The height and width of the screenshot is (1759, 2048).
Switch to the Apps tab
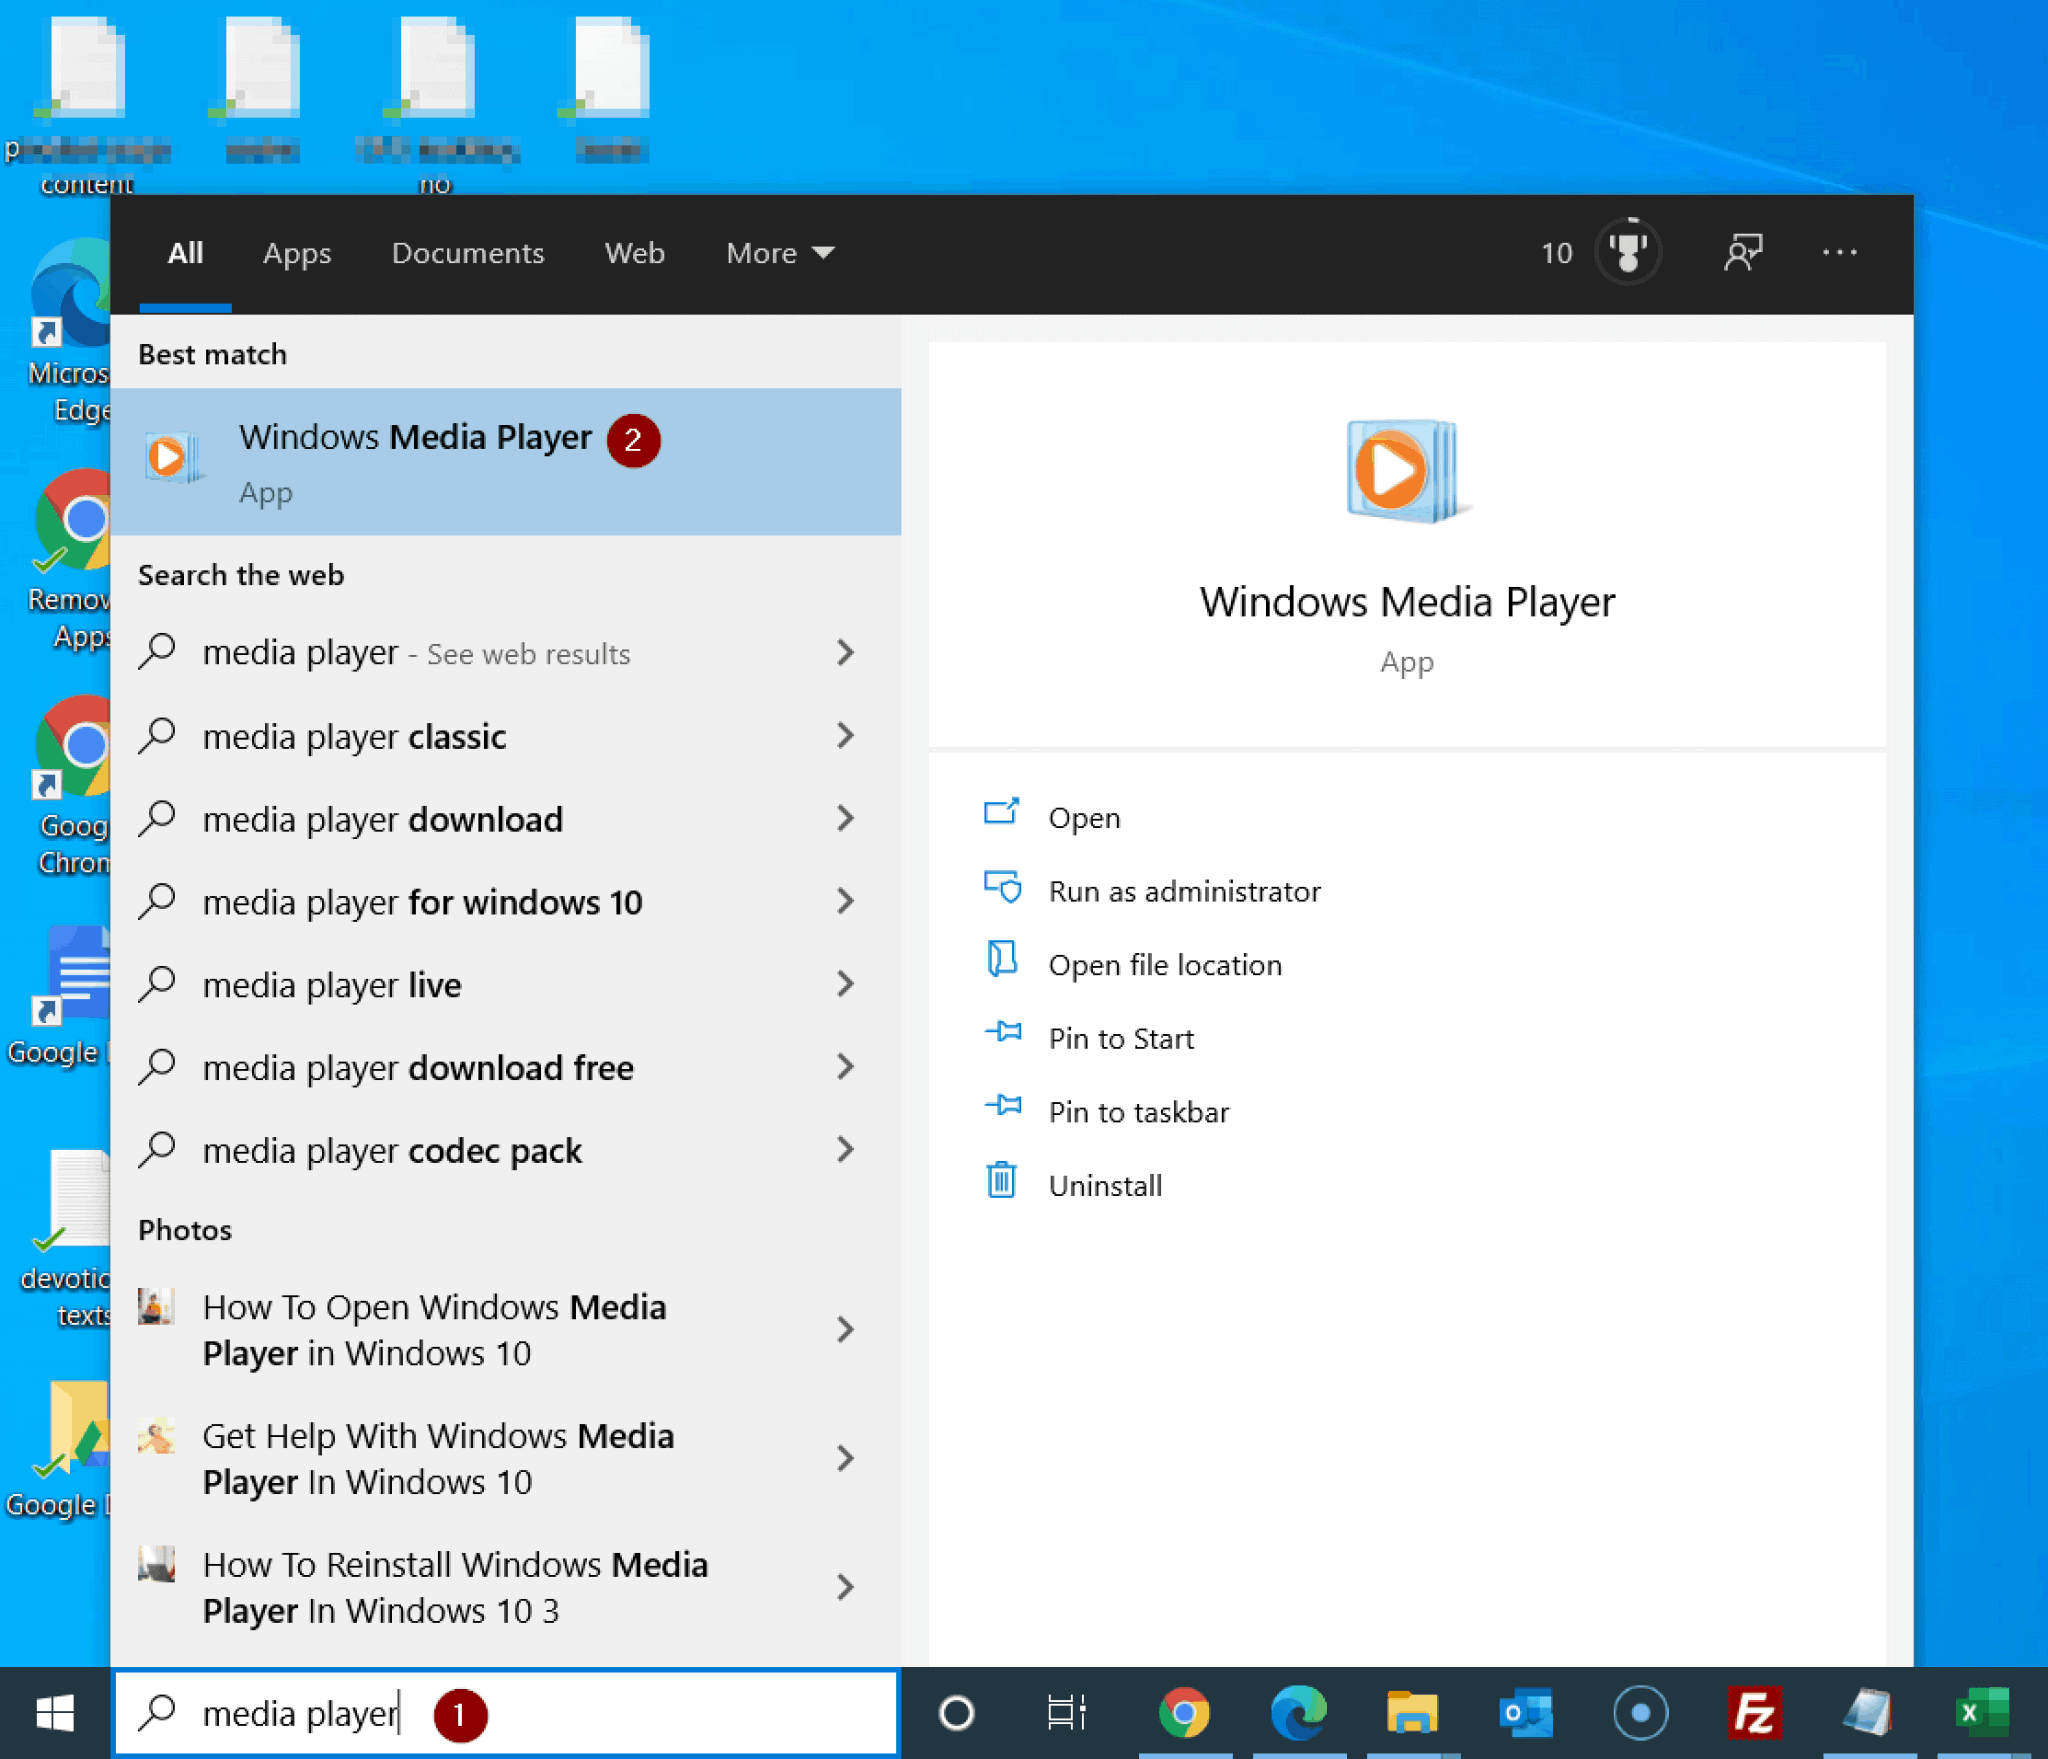(x=297, y=253)
